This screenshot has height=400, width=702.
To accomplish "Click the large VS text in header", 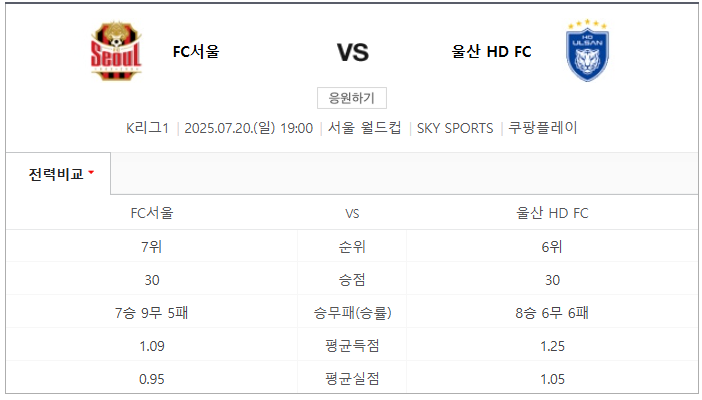I will pos(353,52).
